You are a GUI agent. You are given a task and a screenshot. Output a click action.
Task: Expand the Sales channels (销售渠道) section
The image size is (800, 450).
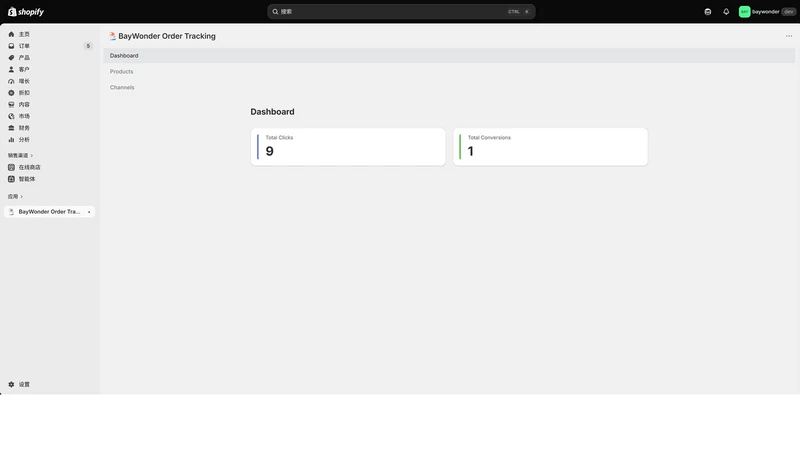pos(20,156)
